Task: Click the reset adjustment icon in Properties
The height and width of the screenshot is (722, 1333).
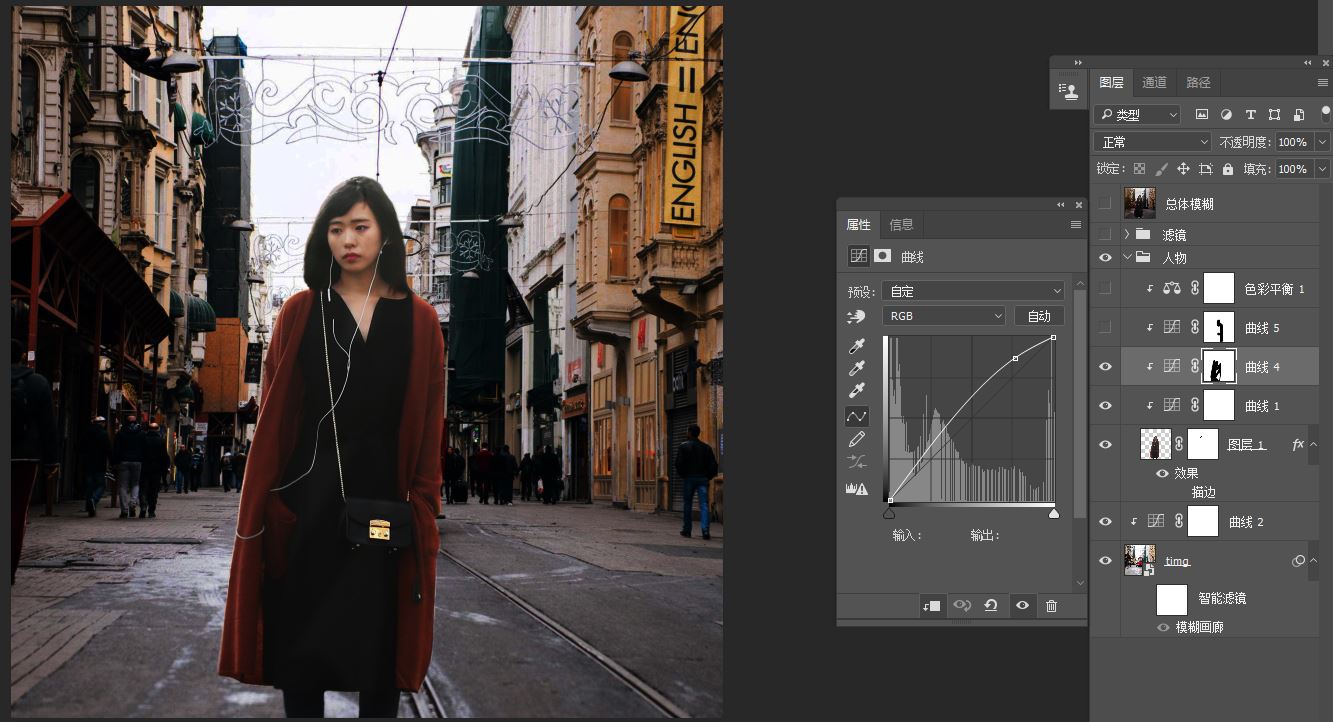Action: tap(991, 605)
